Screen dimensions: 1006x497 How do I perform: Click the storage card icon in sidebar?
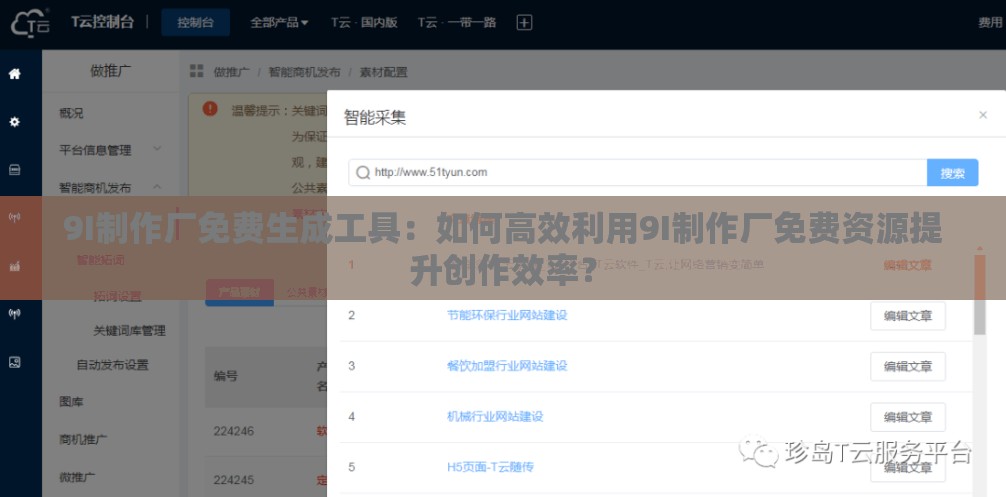point(14,170)
